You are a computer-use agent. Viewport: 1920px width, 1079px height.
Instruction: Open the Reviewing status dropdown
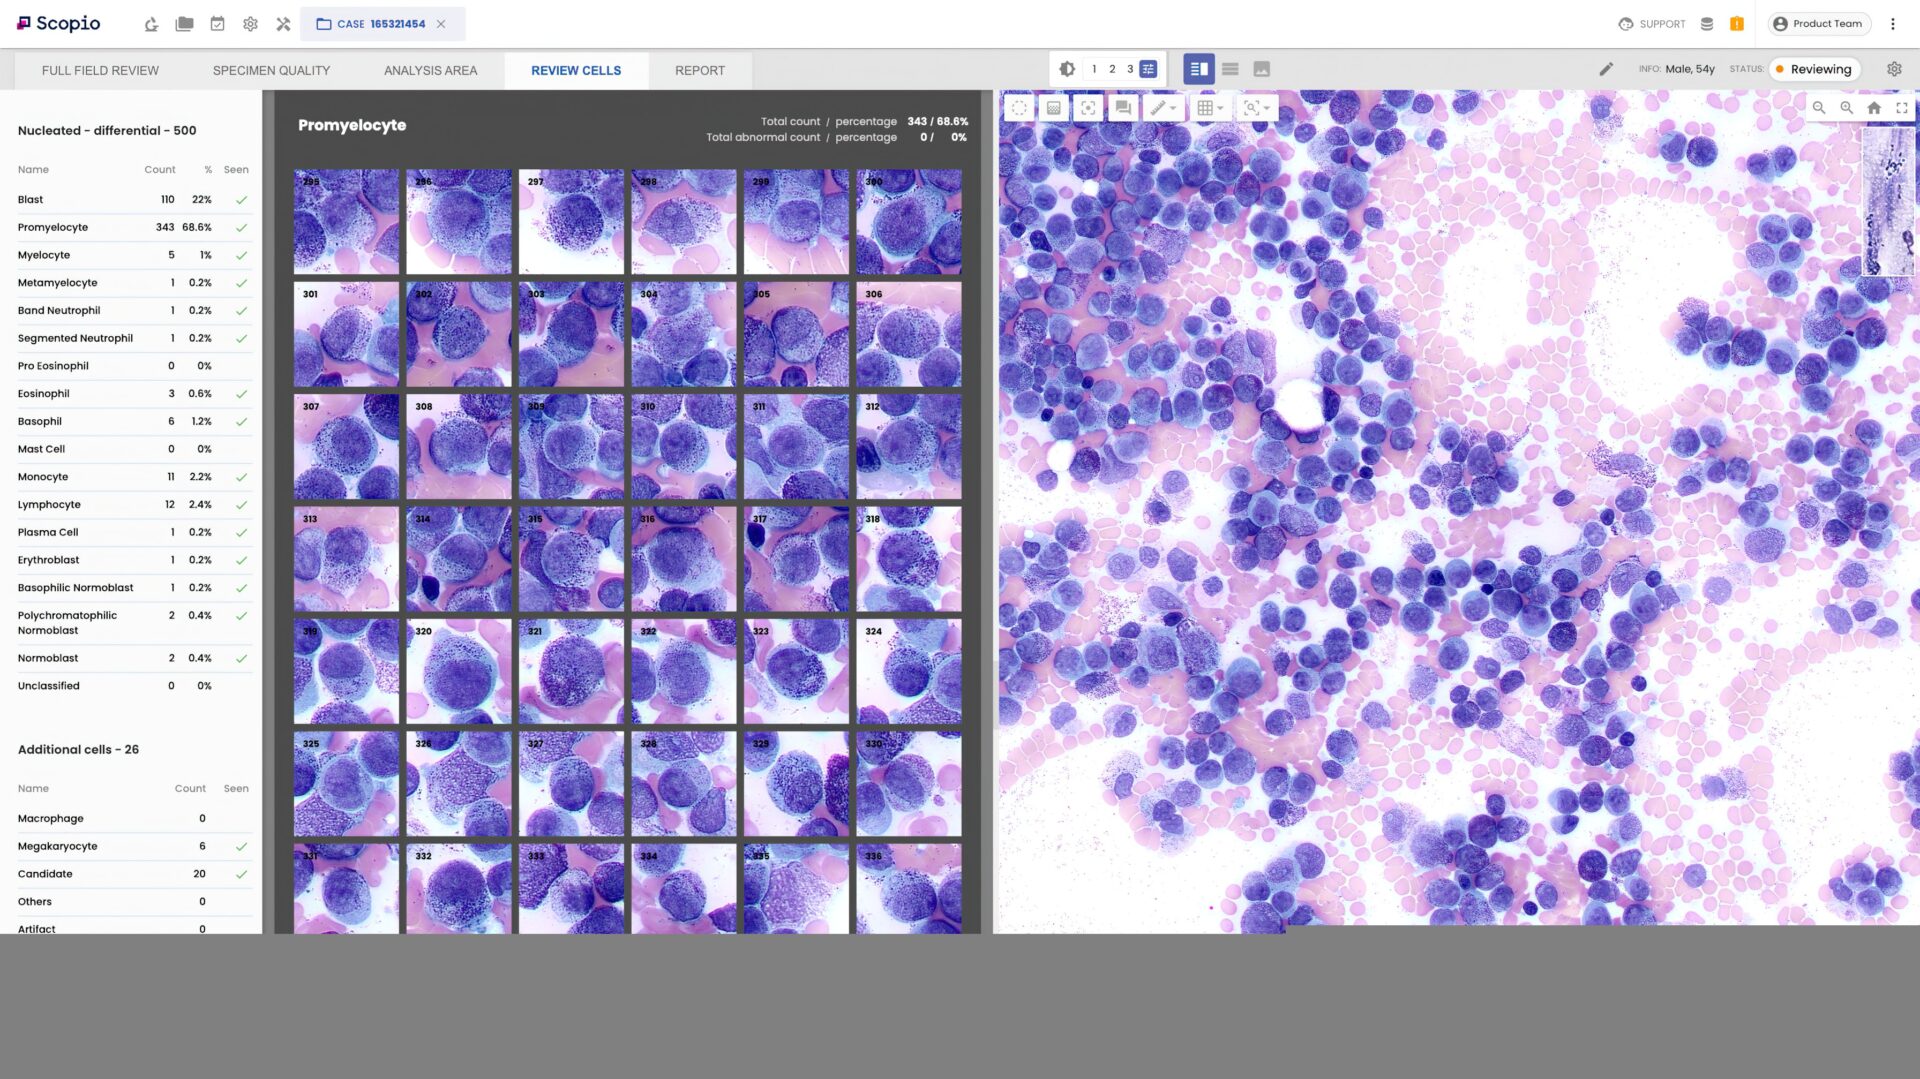1814,69
